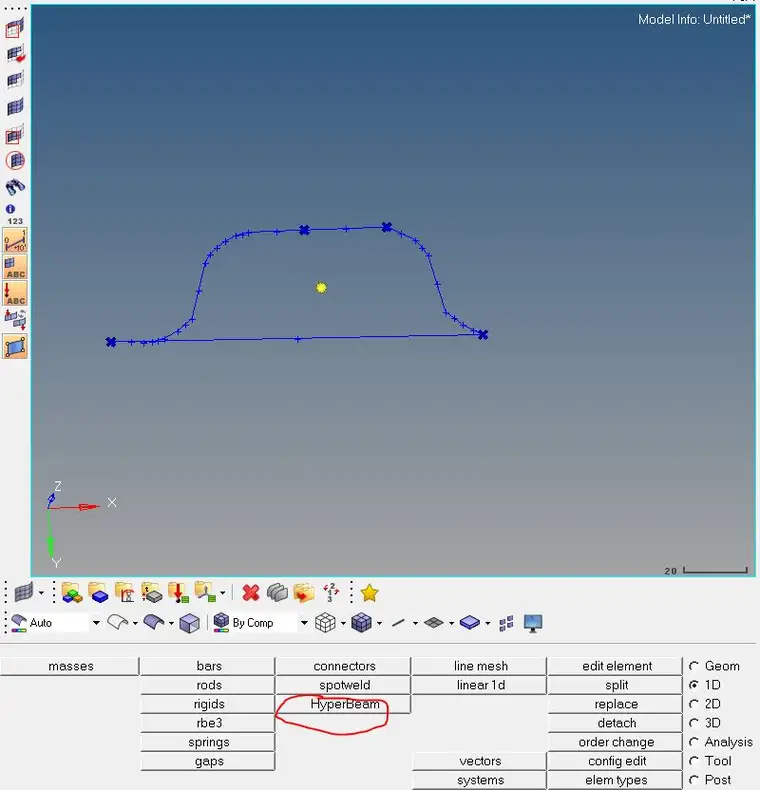Select the Post radio button

(694, 780)
